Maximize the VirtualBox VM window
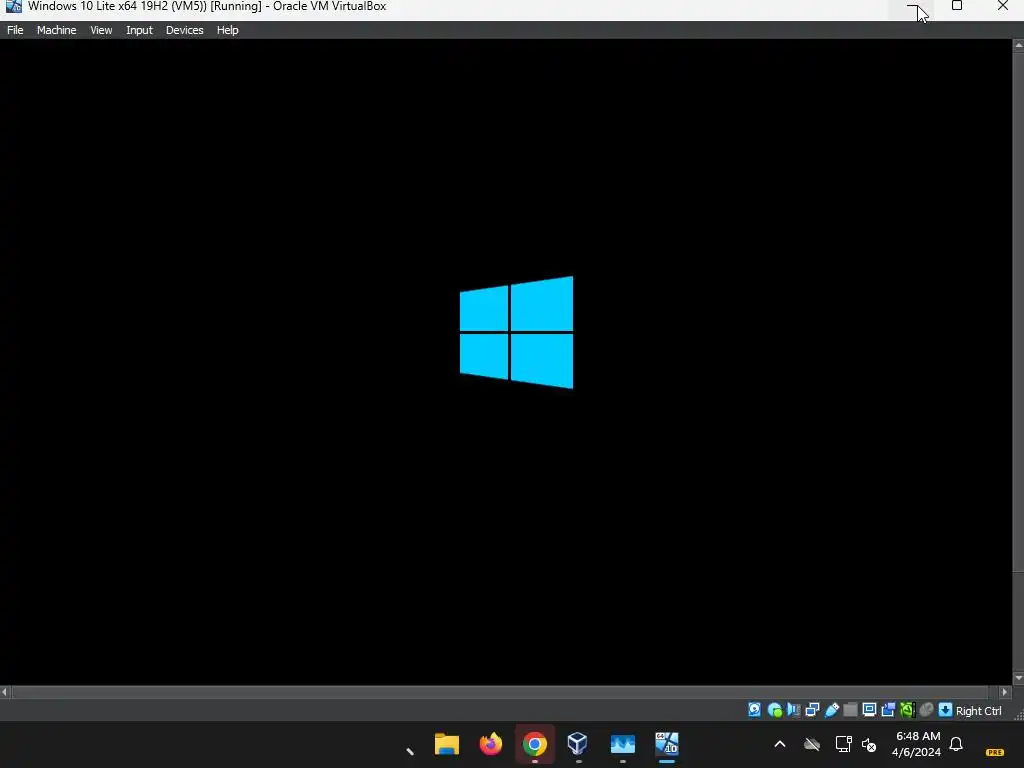 click(957, 6)
